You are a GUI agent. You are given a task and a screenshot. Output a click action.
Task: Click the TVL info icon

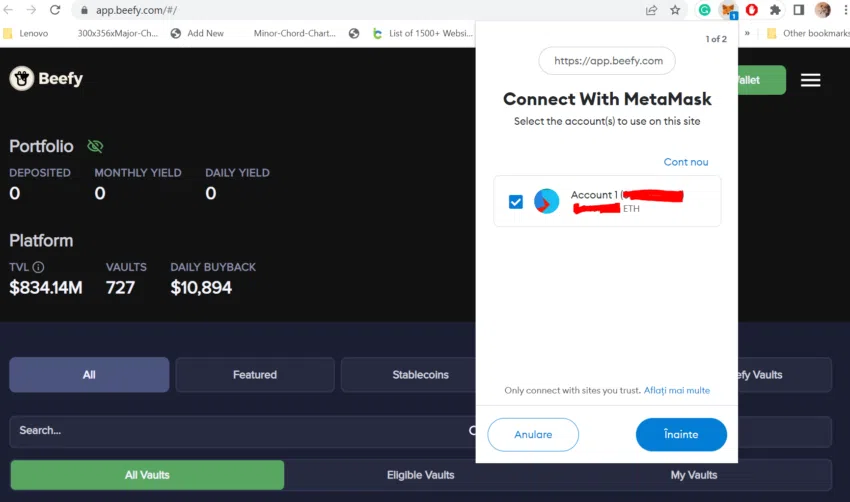[38, 267]
